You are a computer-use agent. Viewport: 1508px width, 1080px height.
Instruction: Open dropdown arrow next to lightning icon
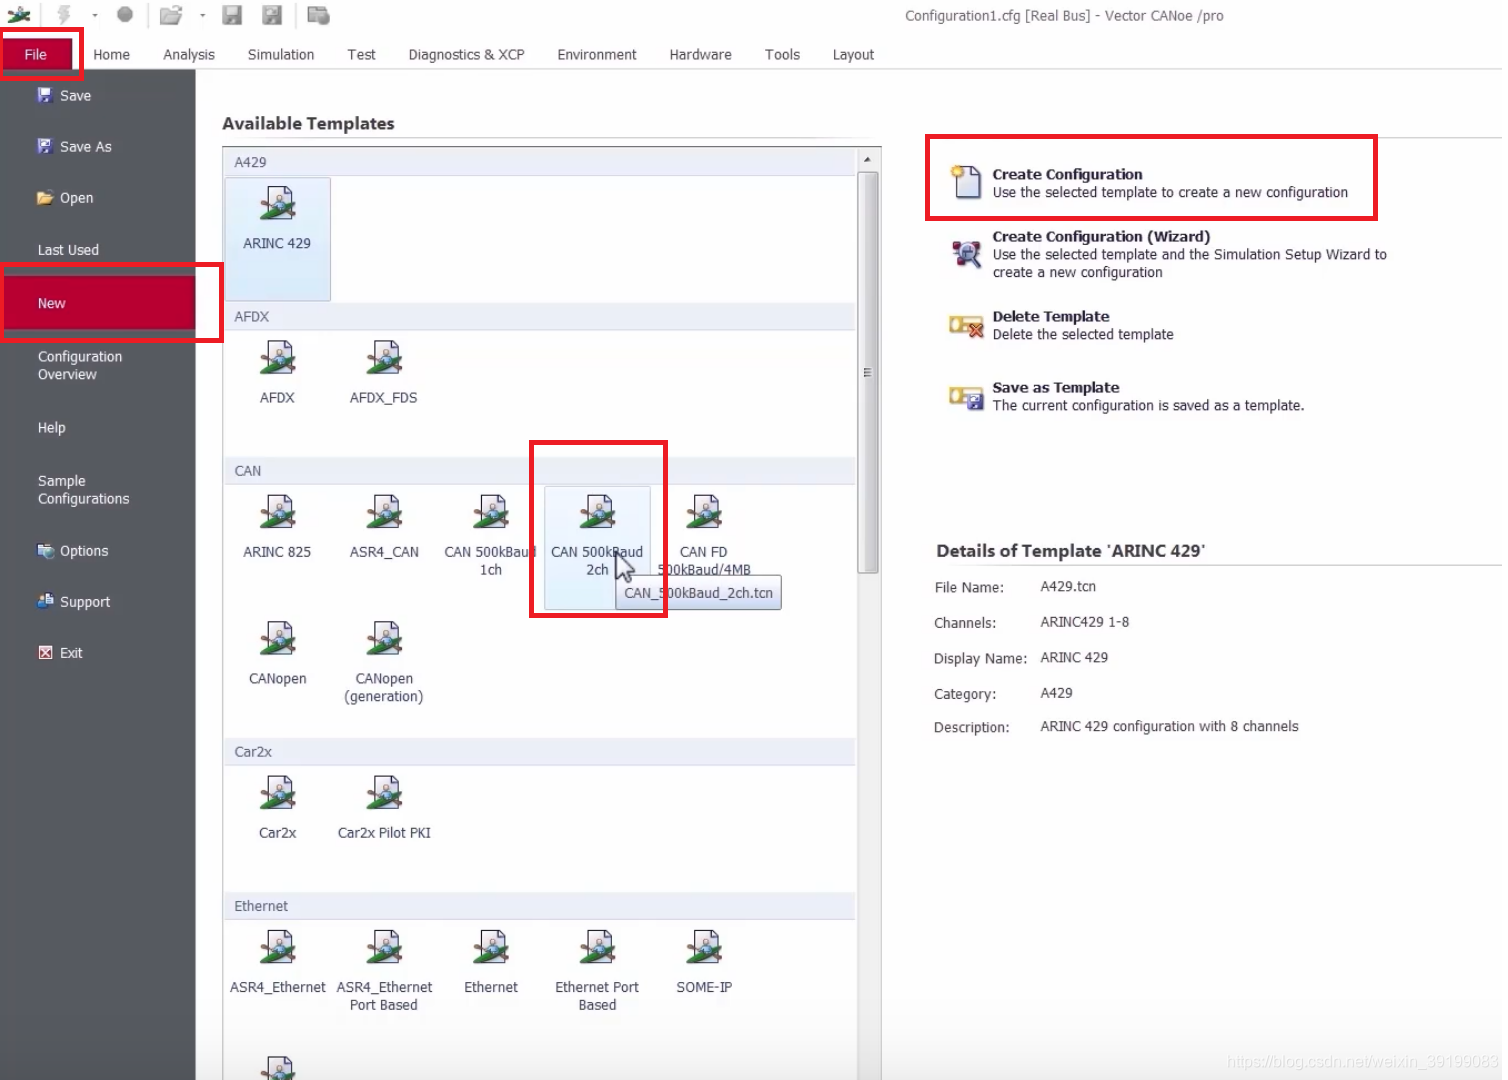[94, 15]
